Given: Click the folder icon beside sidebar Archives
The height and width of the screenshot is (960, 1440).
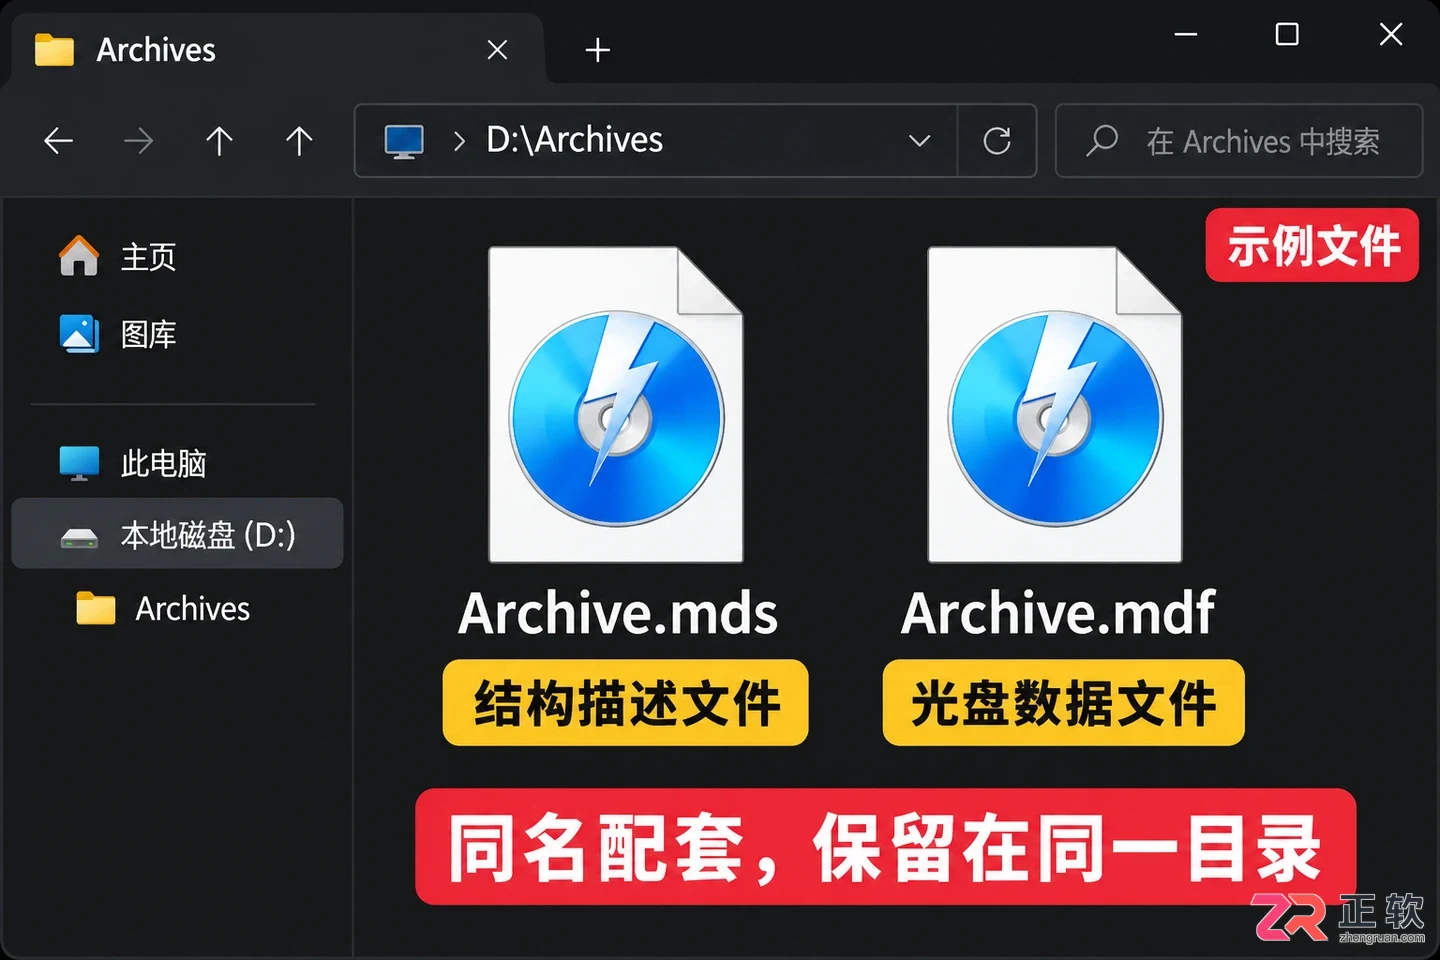Looking at the screenshot, I should coord(96,607).
